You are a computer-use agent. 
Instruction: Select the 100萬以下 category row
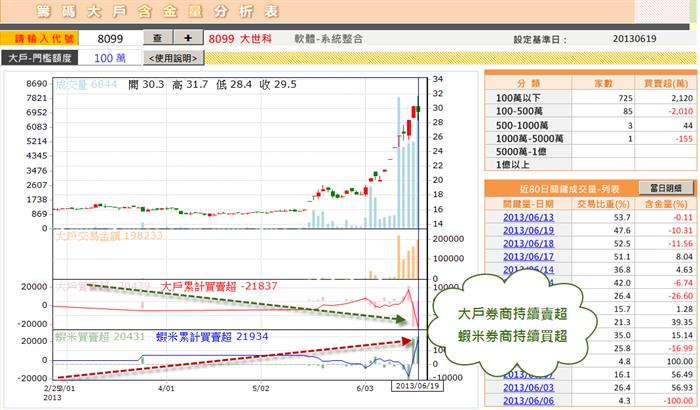pyautogui.click(x=590, y=98)
